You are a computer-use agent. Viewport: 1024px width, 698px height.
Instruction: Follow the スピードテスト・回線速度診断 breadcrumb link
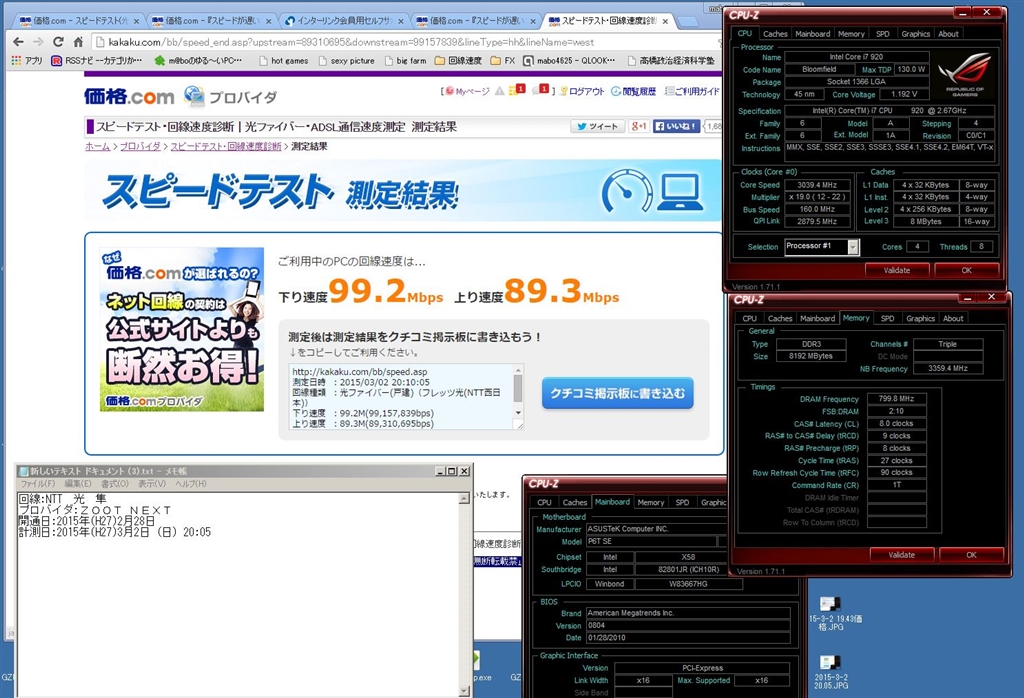226,146
